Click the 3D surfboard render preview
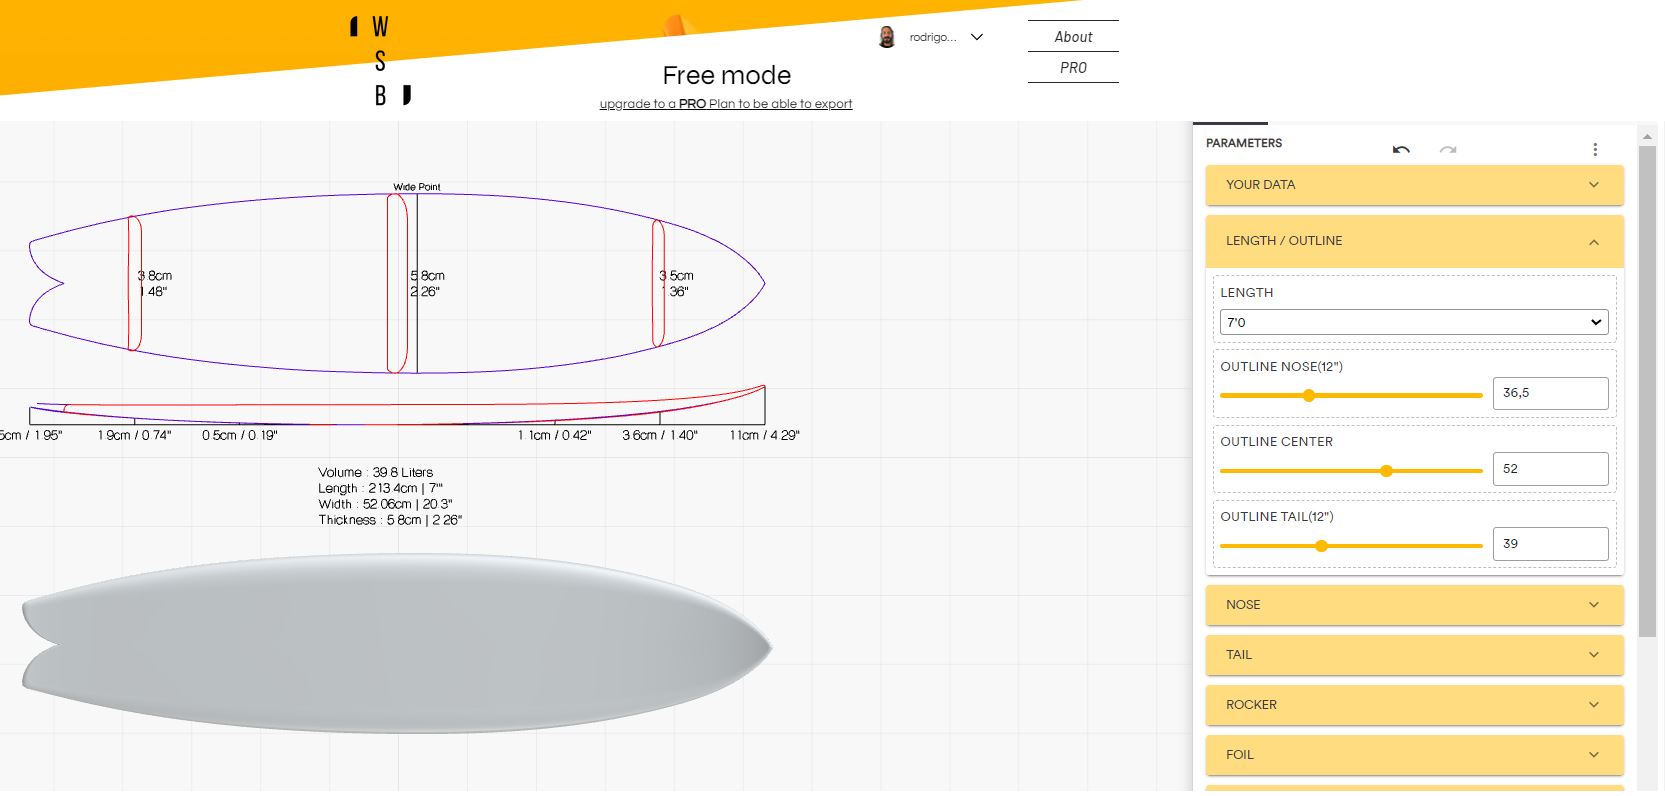This screenshot has height=796, width=1665. tap(396, 644)
